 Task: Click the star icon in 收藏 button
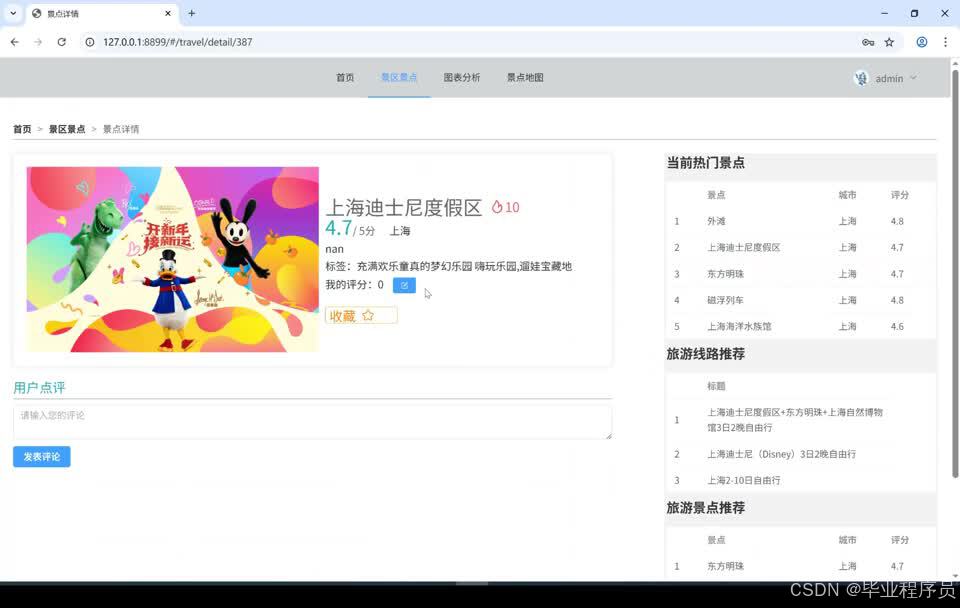pyautogui.click(x=368, y=315)
